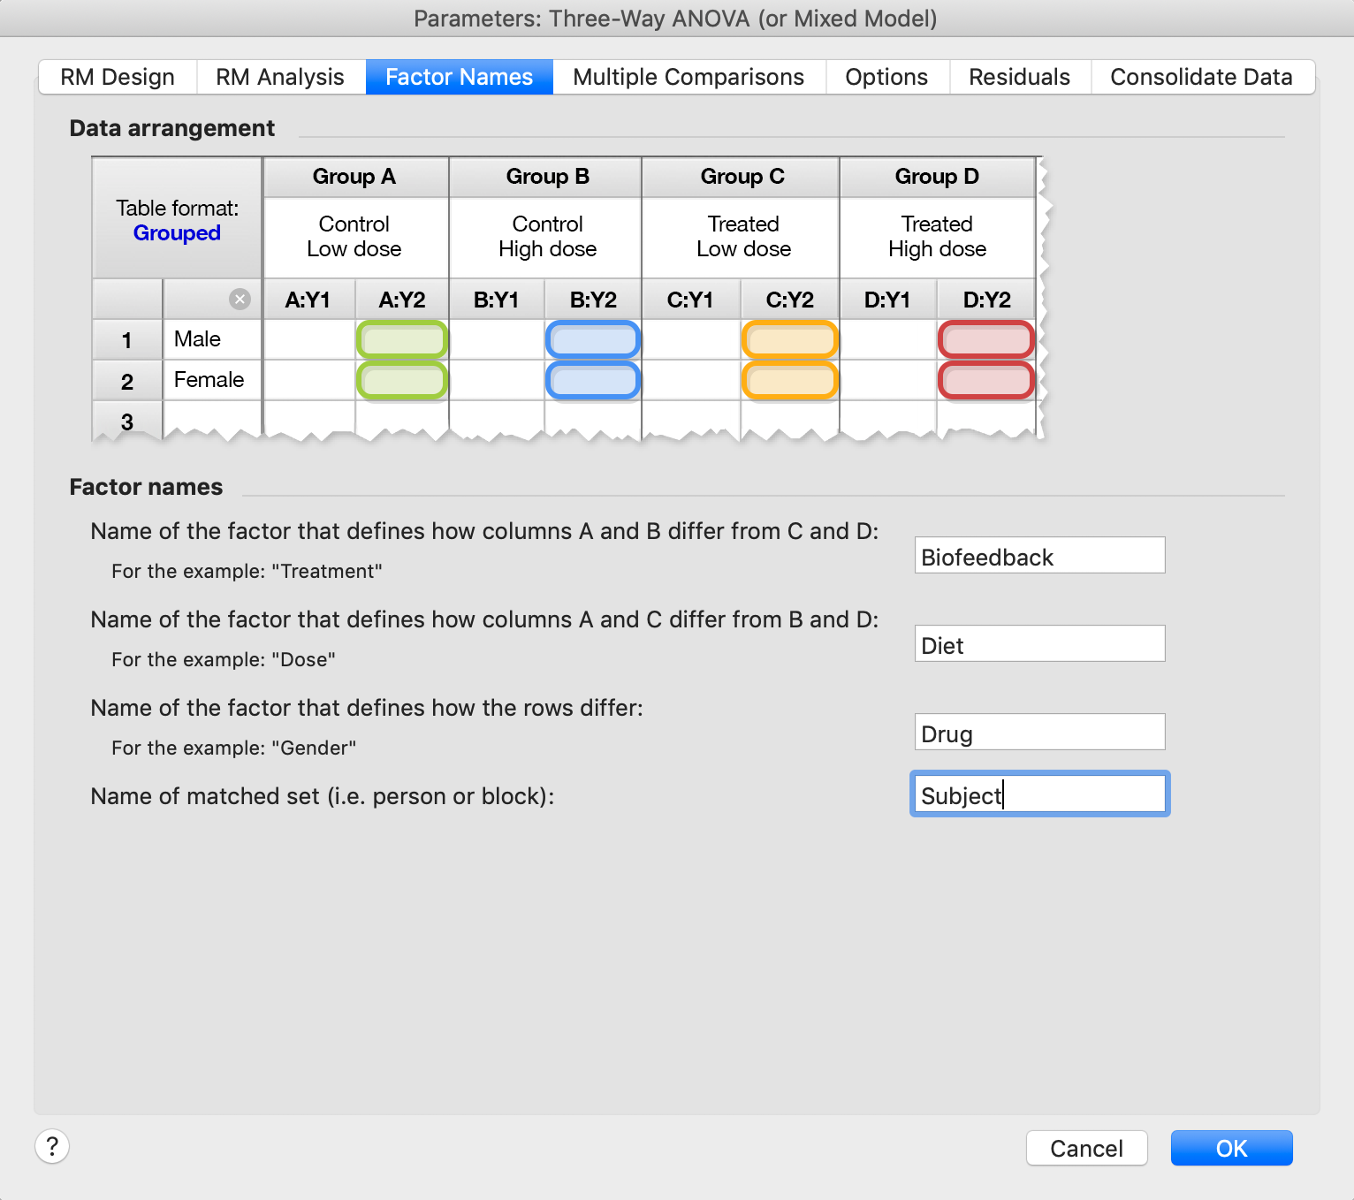The width and height of the screenshot is (1354, 1200).
Task: Select the Diet factor name field
Action: click(1039, 643)
